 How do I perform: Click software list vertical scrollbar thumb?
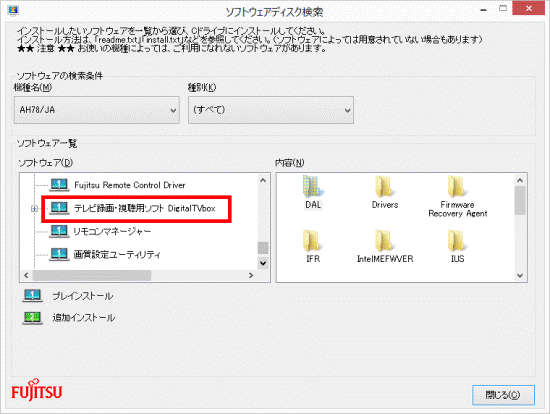click(x=263, y=248)
